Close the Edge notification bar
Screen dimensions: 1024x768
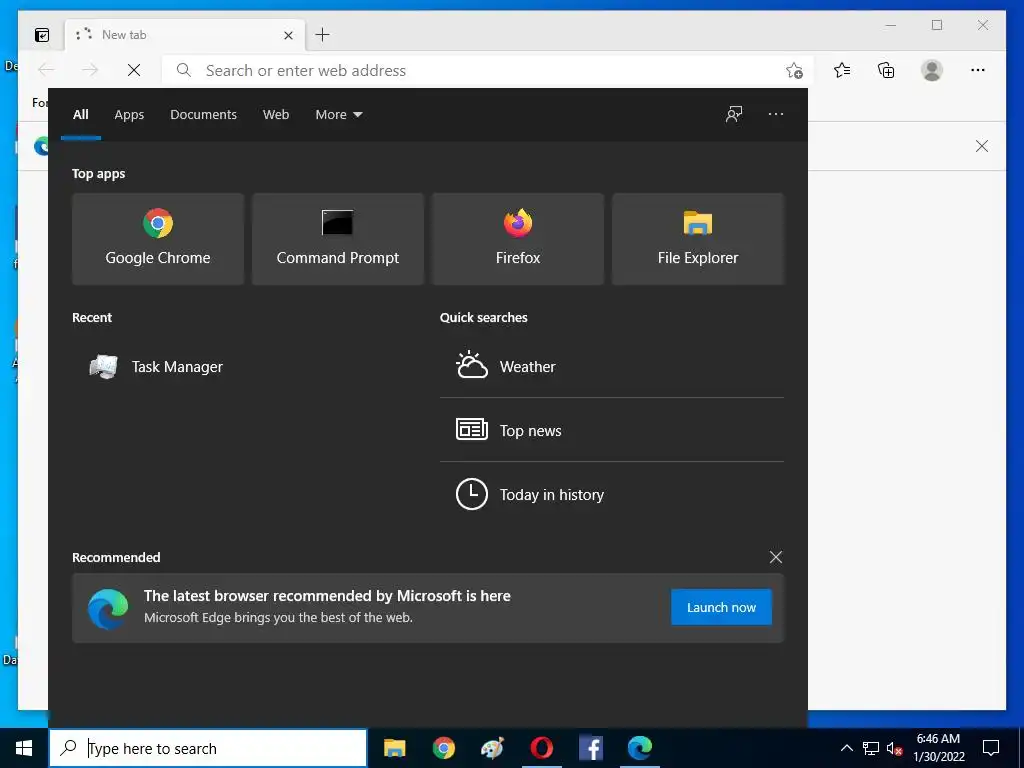pyautogui.click(x=982, y=146)
